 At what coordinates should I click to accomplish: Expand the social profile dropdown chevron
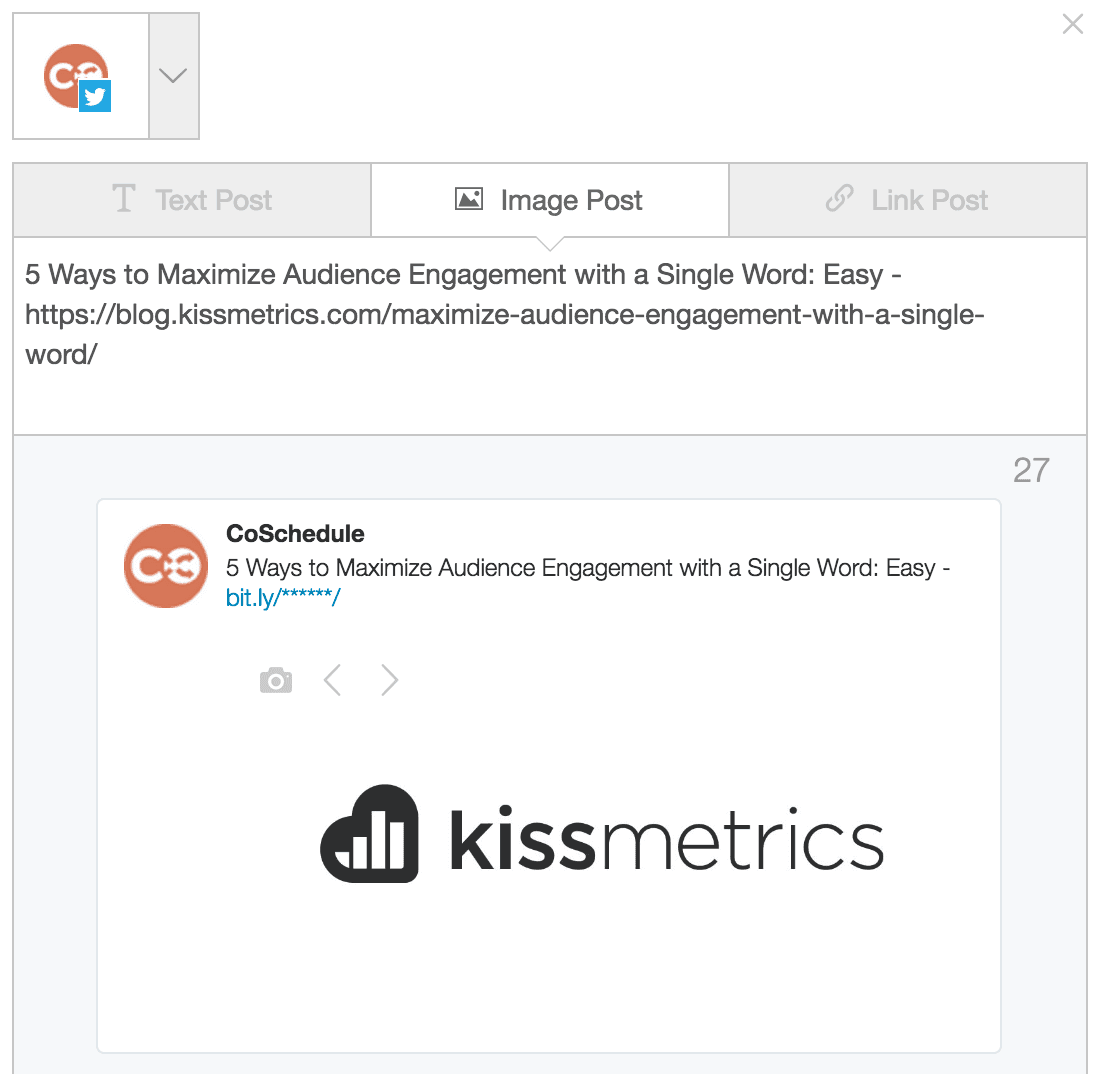174,76
